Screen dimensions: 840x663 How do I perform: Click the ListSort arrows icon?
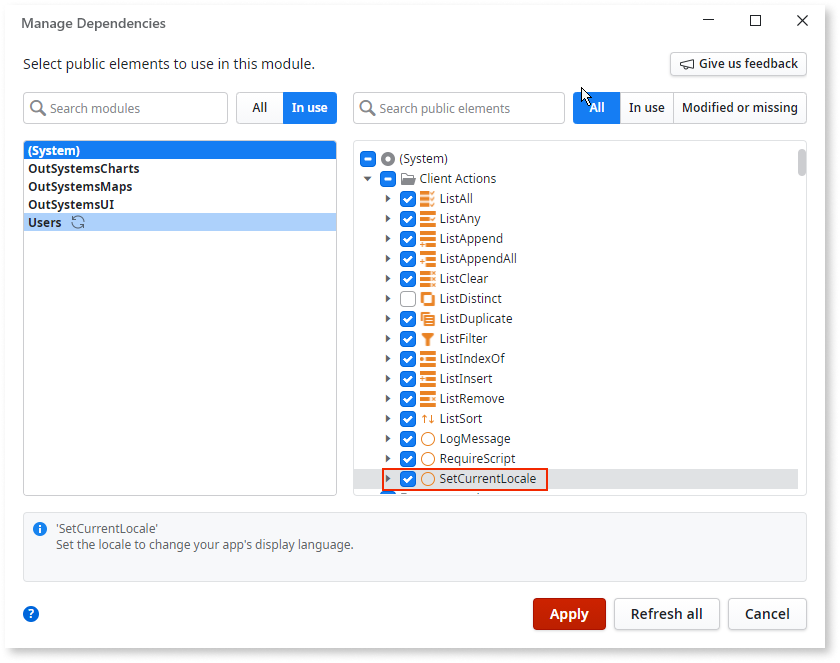pos(426,418)
